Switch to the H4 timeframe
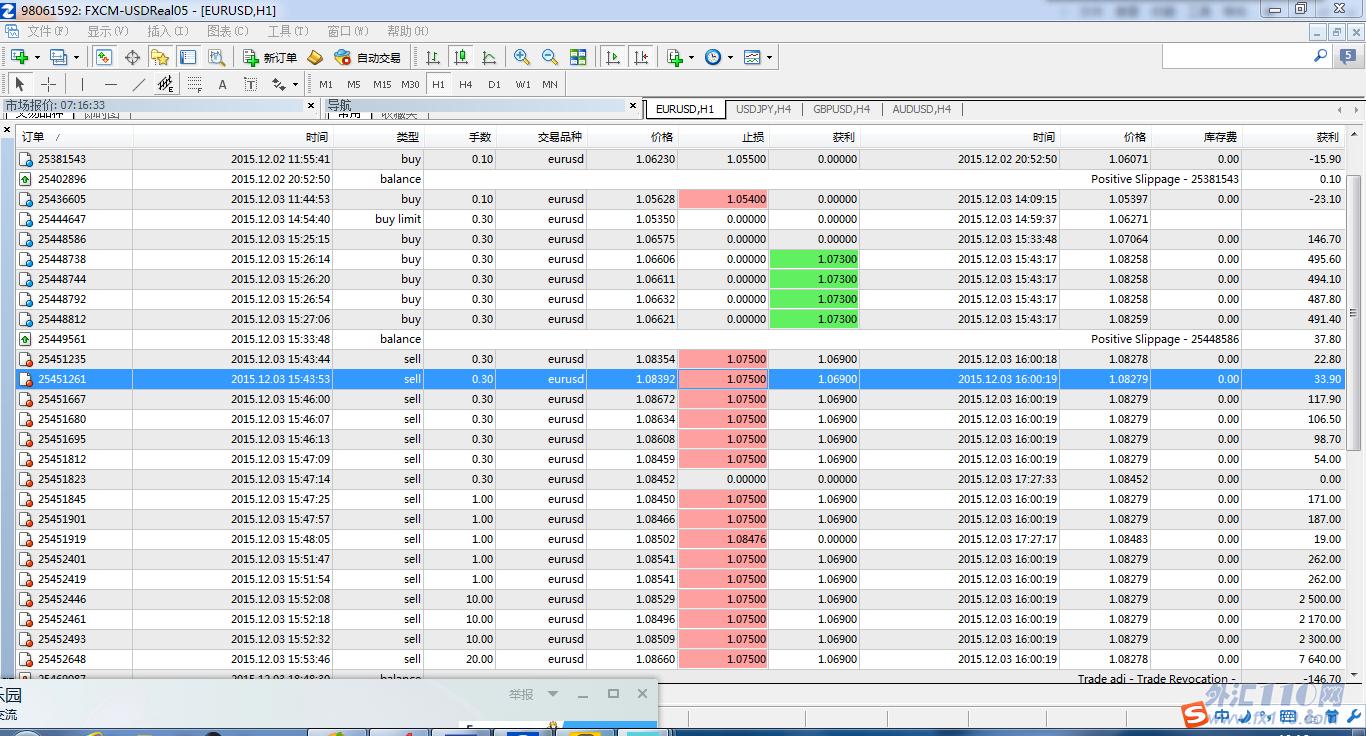Screen dimensions: 1366x736 point(466,85)
